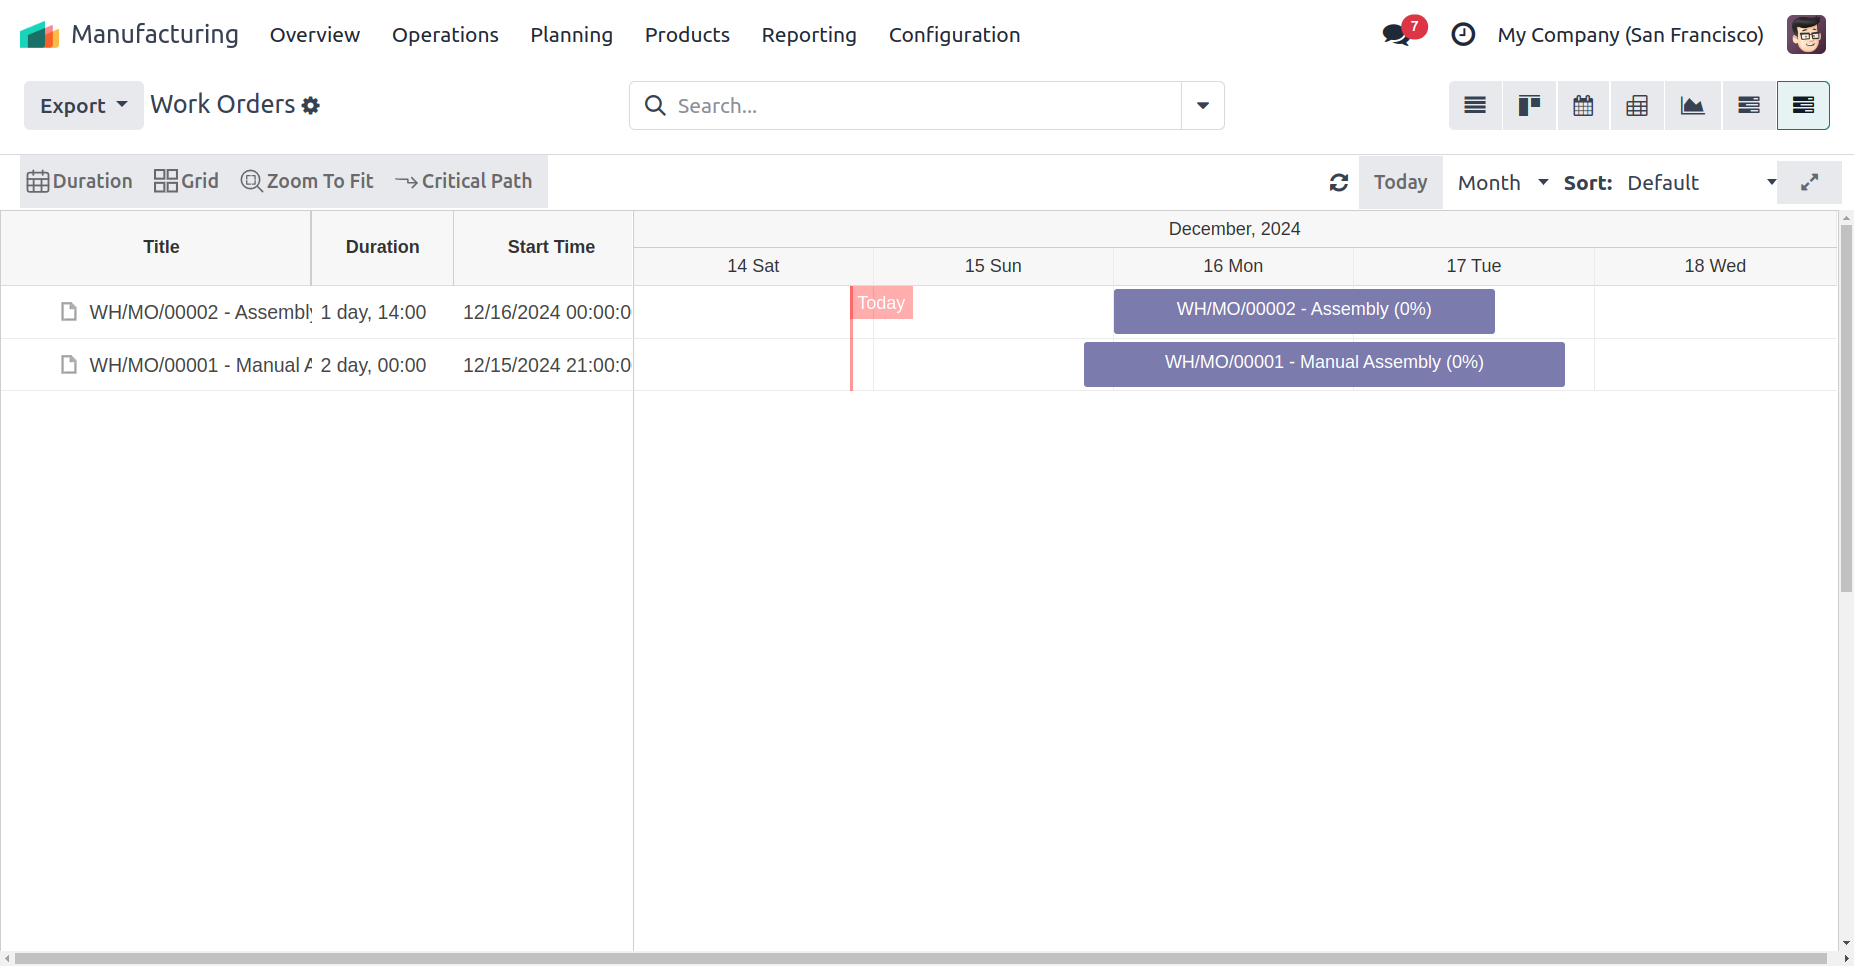1854x966 pixels.
Task: Open the calendar view
Action: coord(1583,106)
